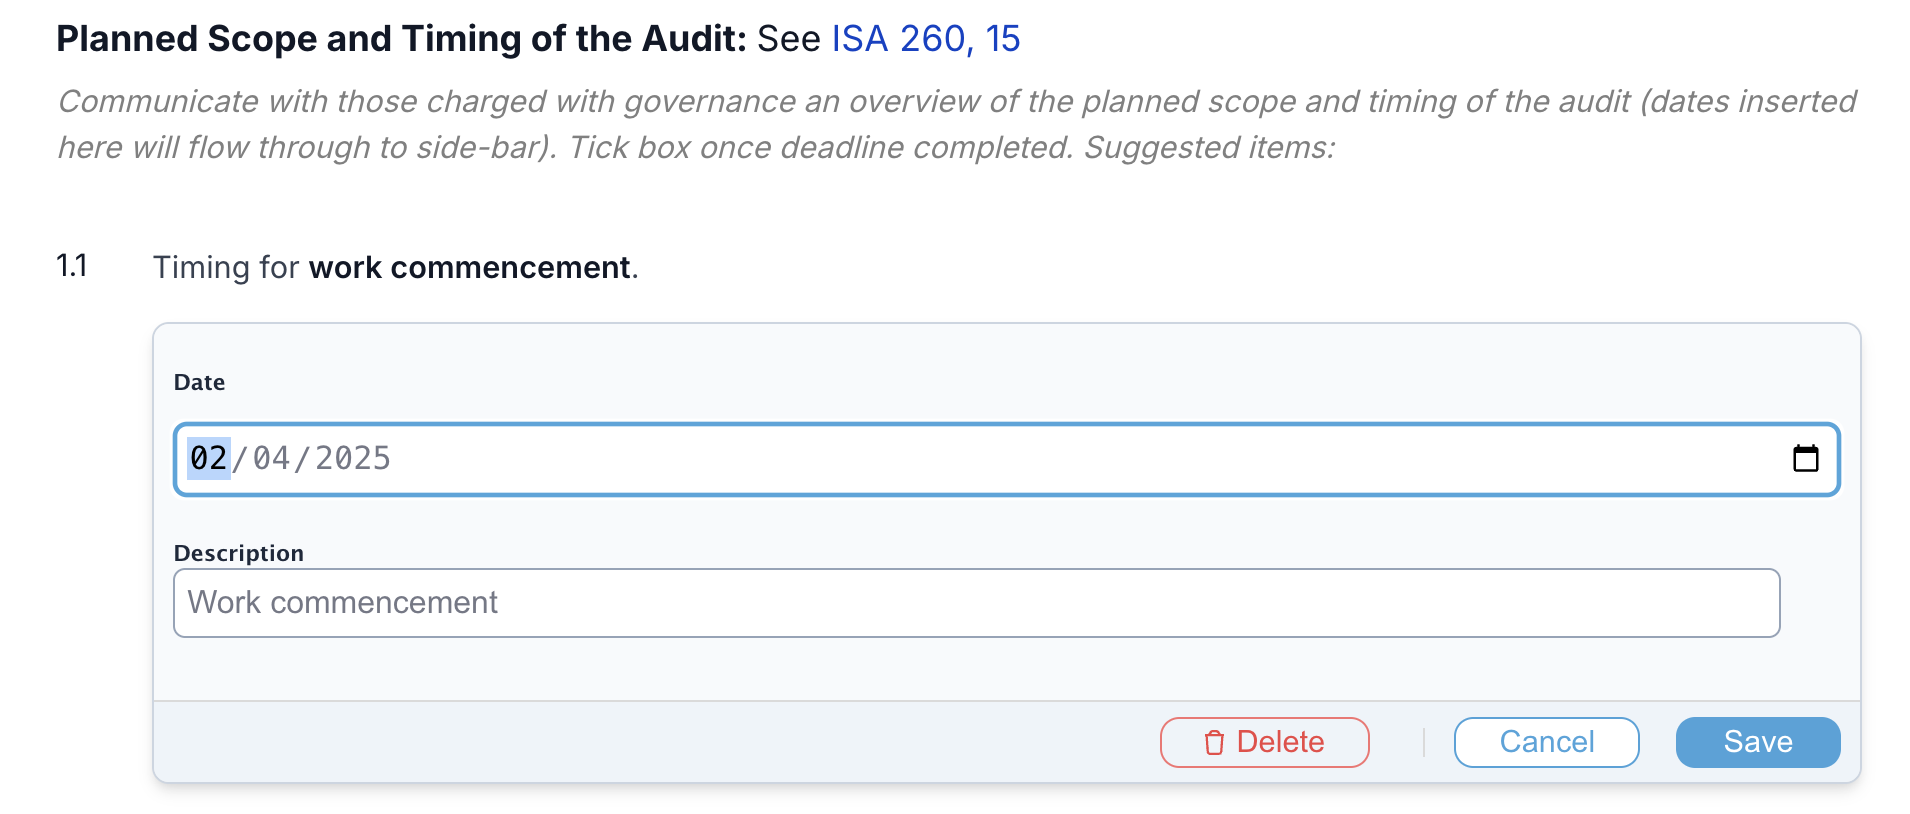1910x814 pixels.
Task: Click the italic 'Communicate with those charged' instruction text
Action: [957, 124]
